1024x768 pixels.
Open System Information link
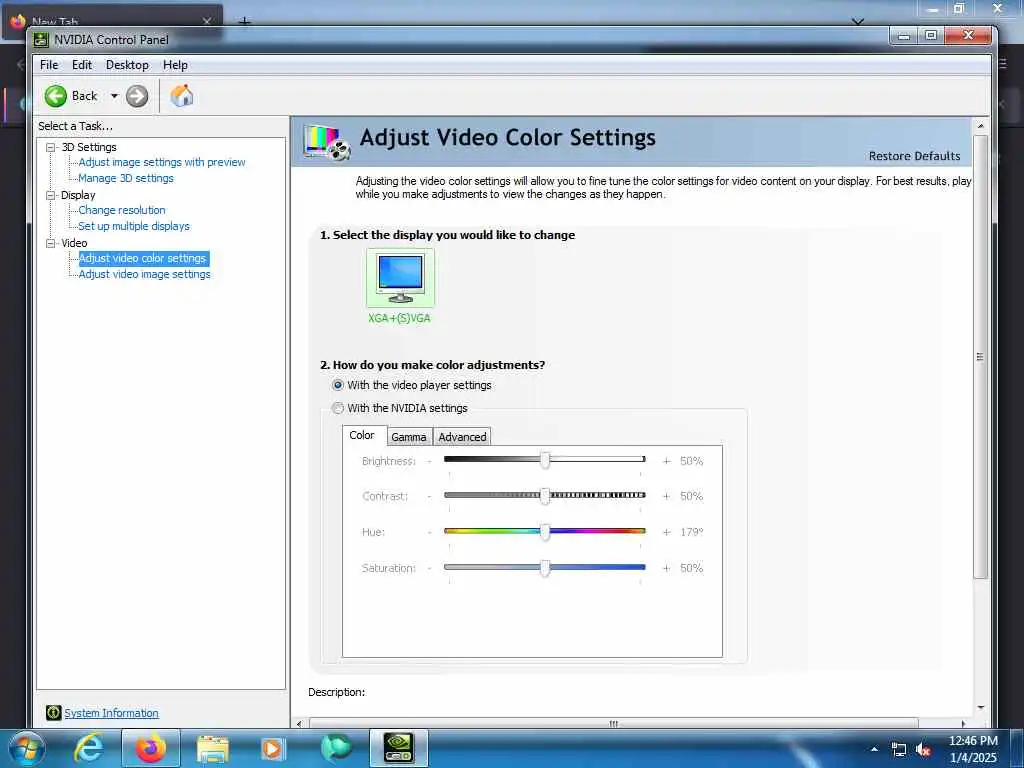(111, 713)
